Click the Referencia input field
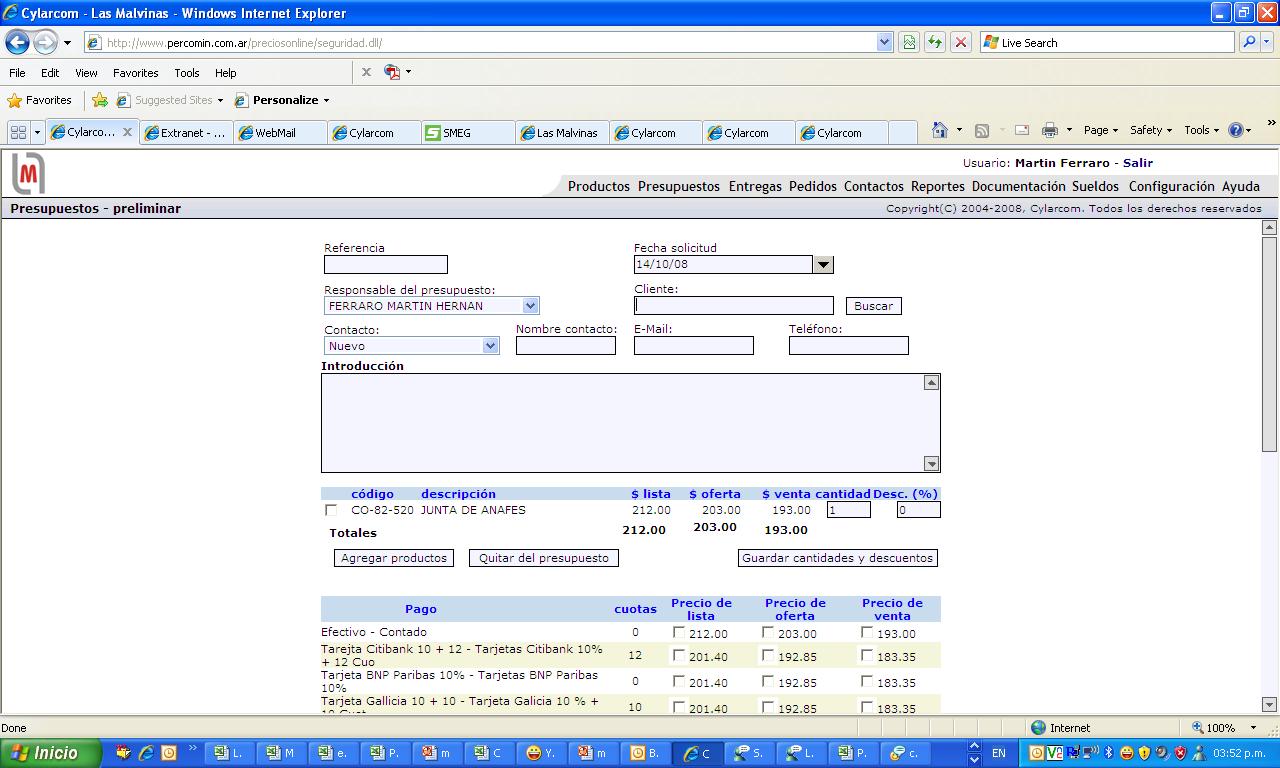Screen dimensions: 1280x768 [x=385, y=265]
